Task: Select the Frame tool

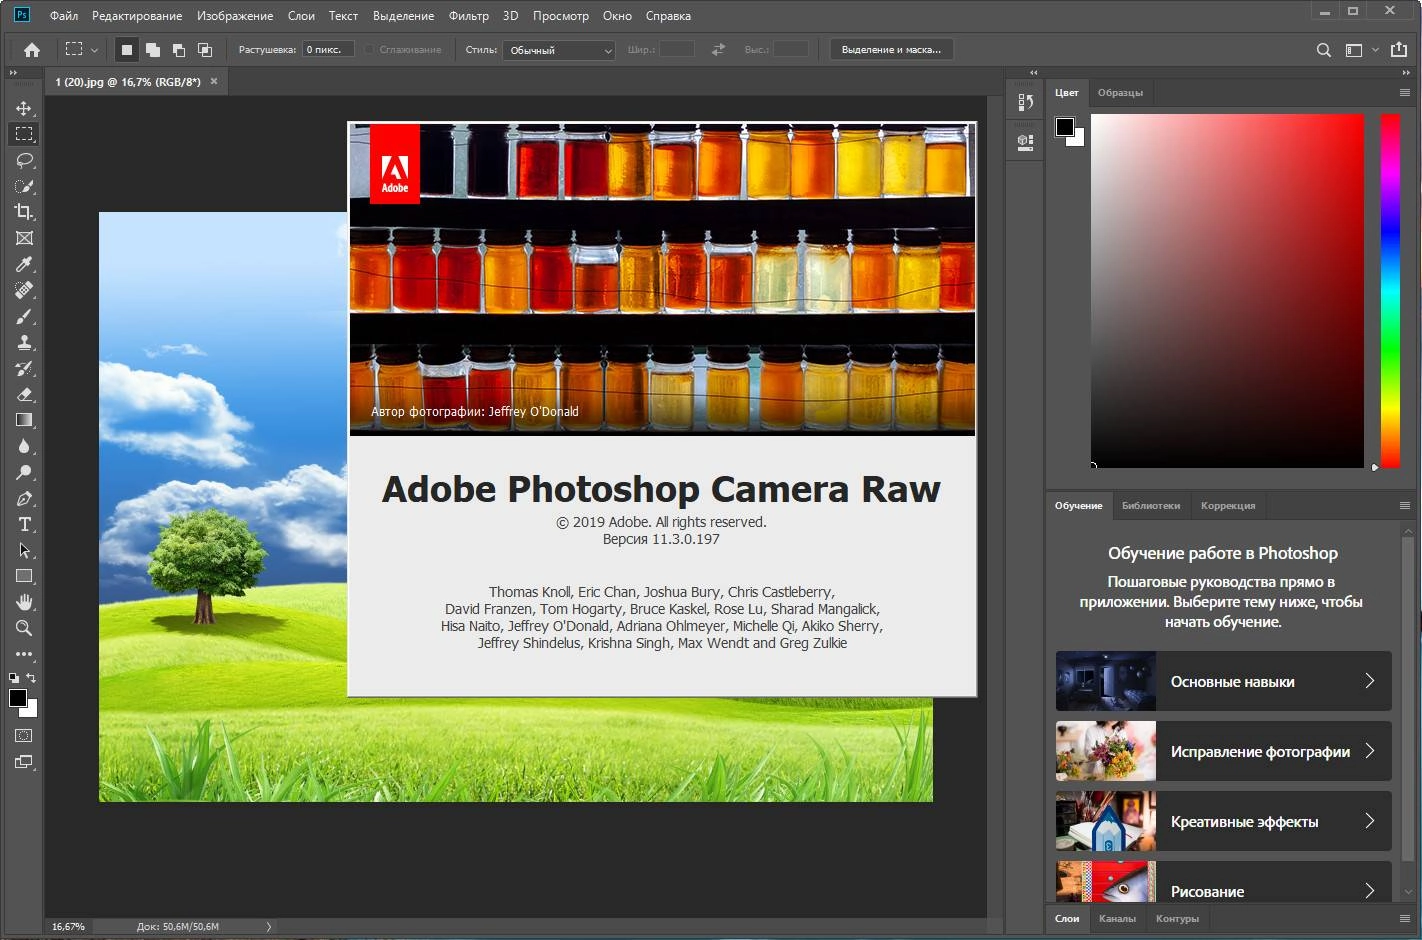Action: click(x=24, y=238)
